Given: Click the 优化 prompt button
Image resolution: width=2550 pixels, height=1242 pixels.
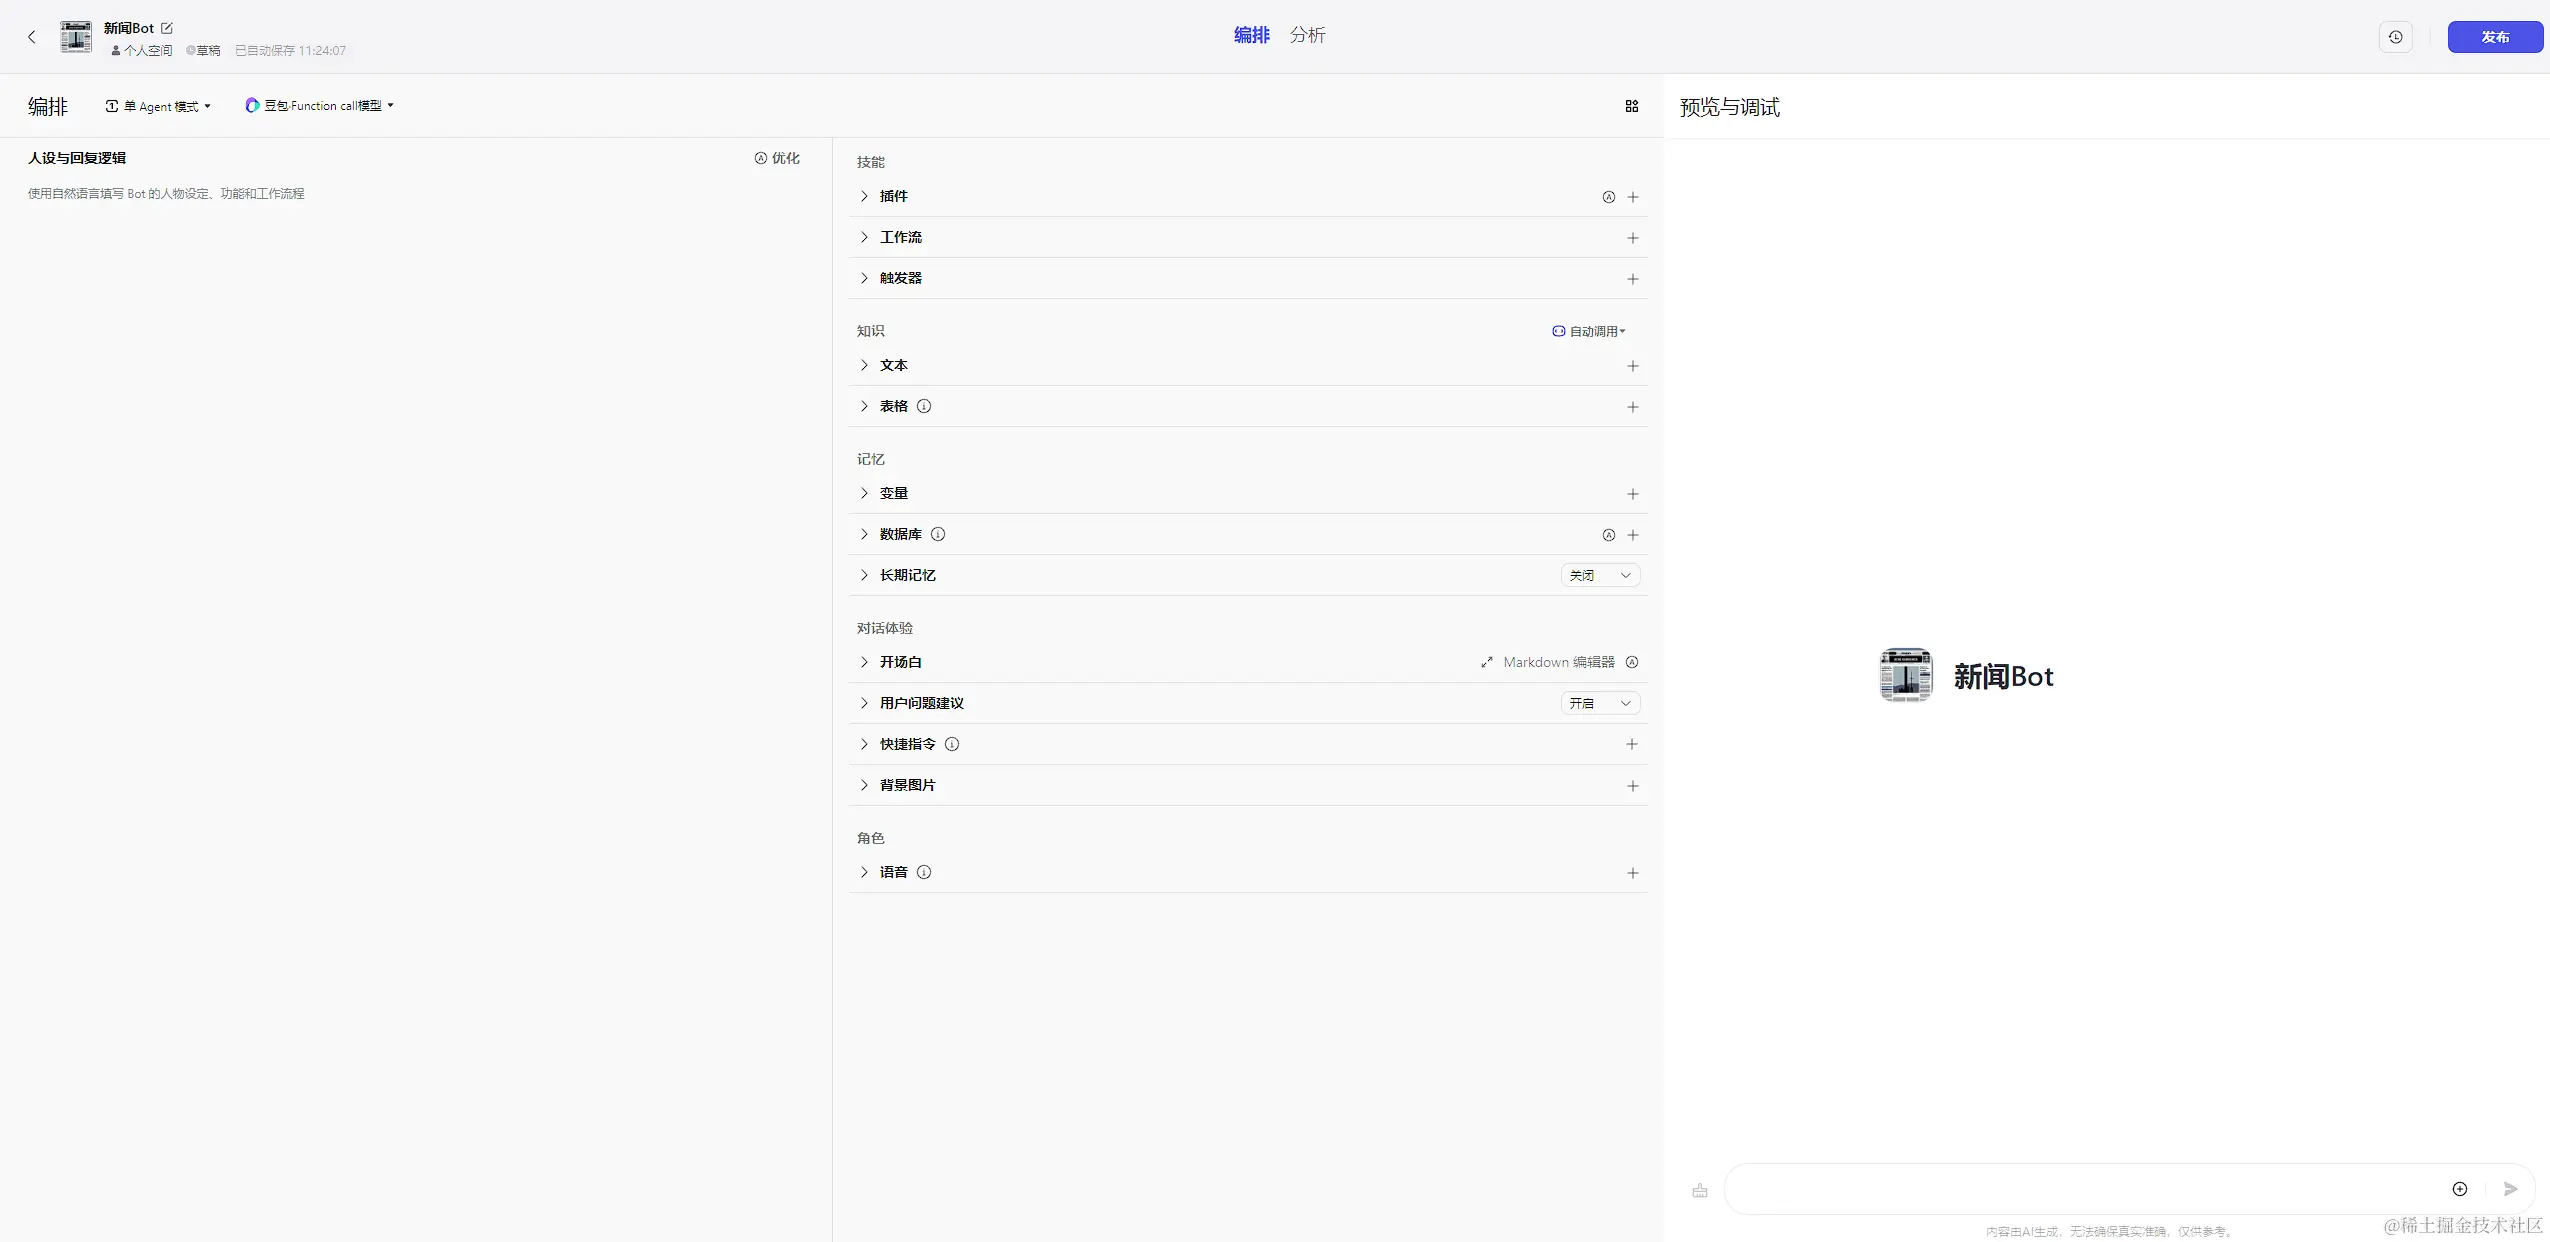Looking at the screenshot, I should click(777, 158).
